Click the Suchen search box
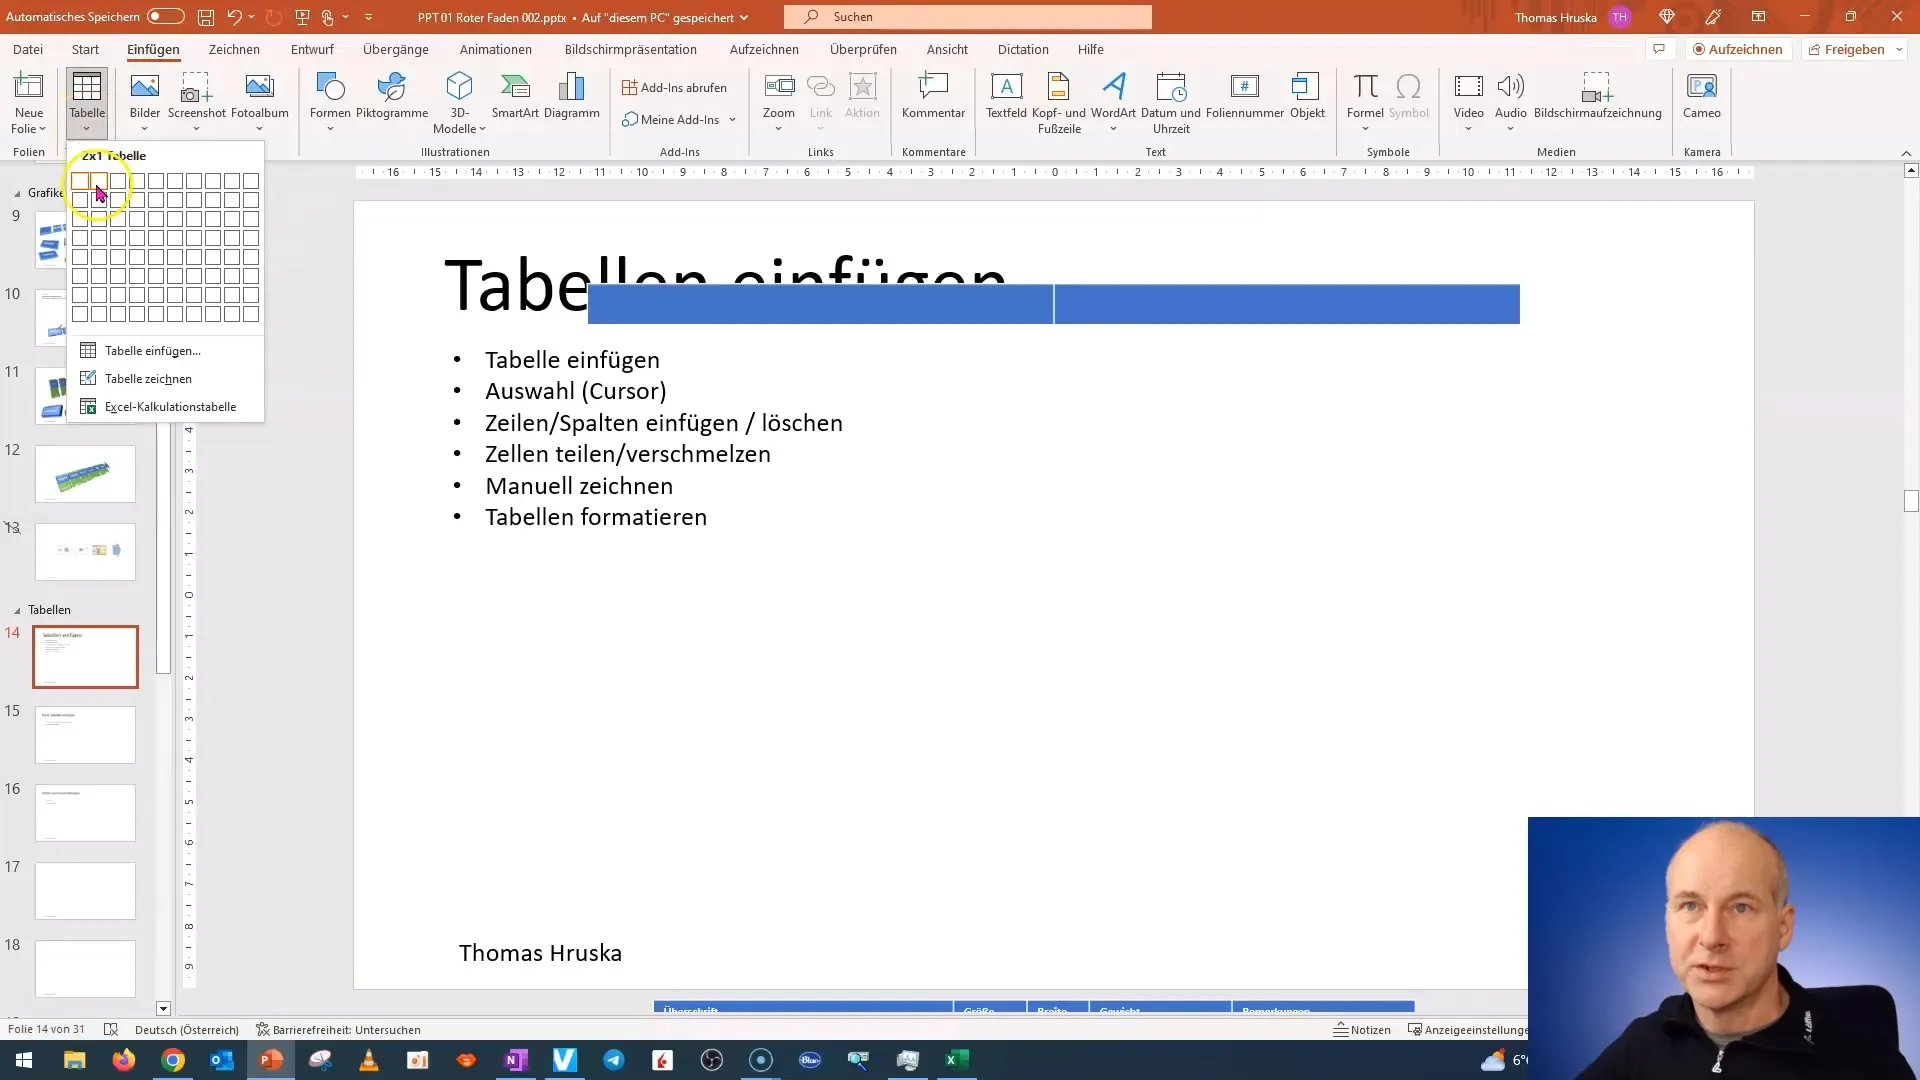This screenshot has width=1920, height=1080. [x=968, y=17]
